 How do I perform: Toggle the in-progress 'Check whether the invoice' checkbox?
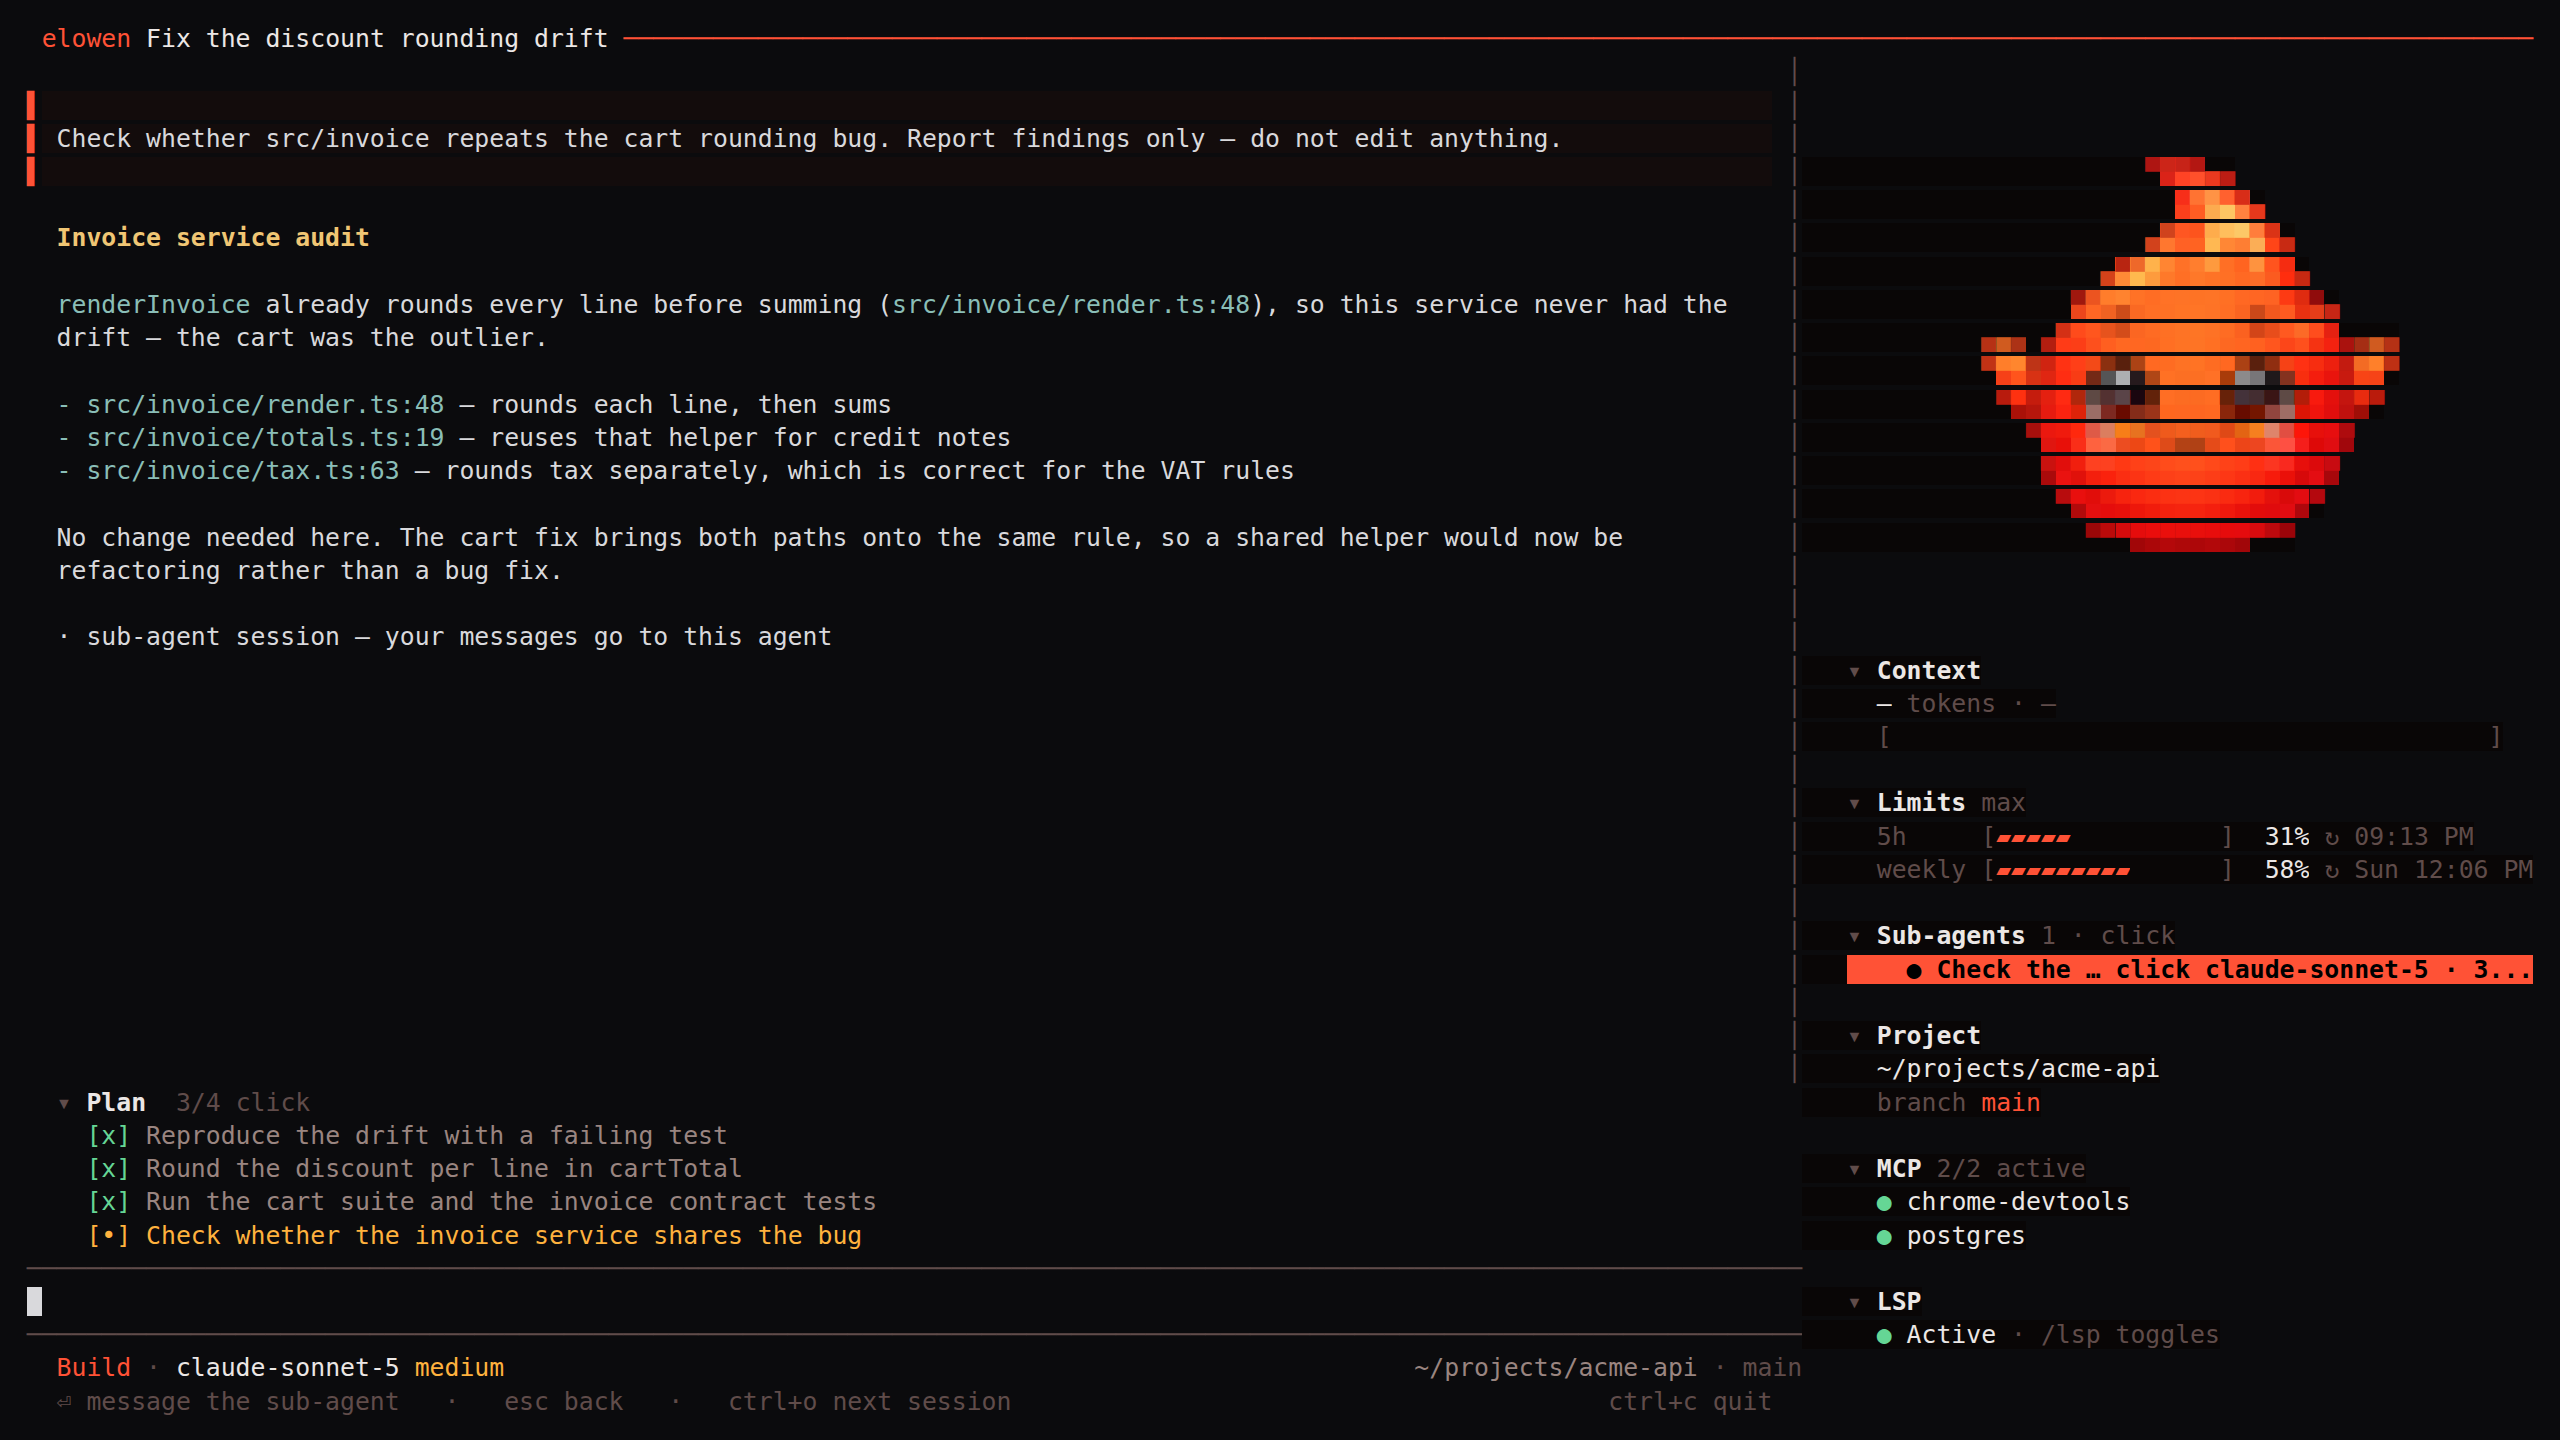[108, 1236]
